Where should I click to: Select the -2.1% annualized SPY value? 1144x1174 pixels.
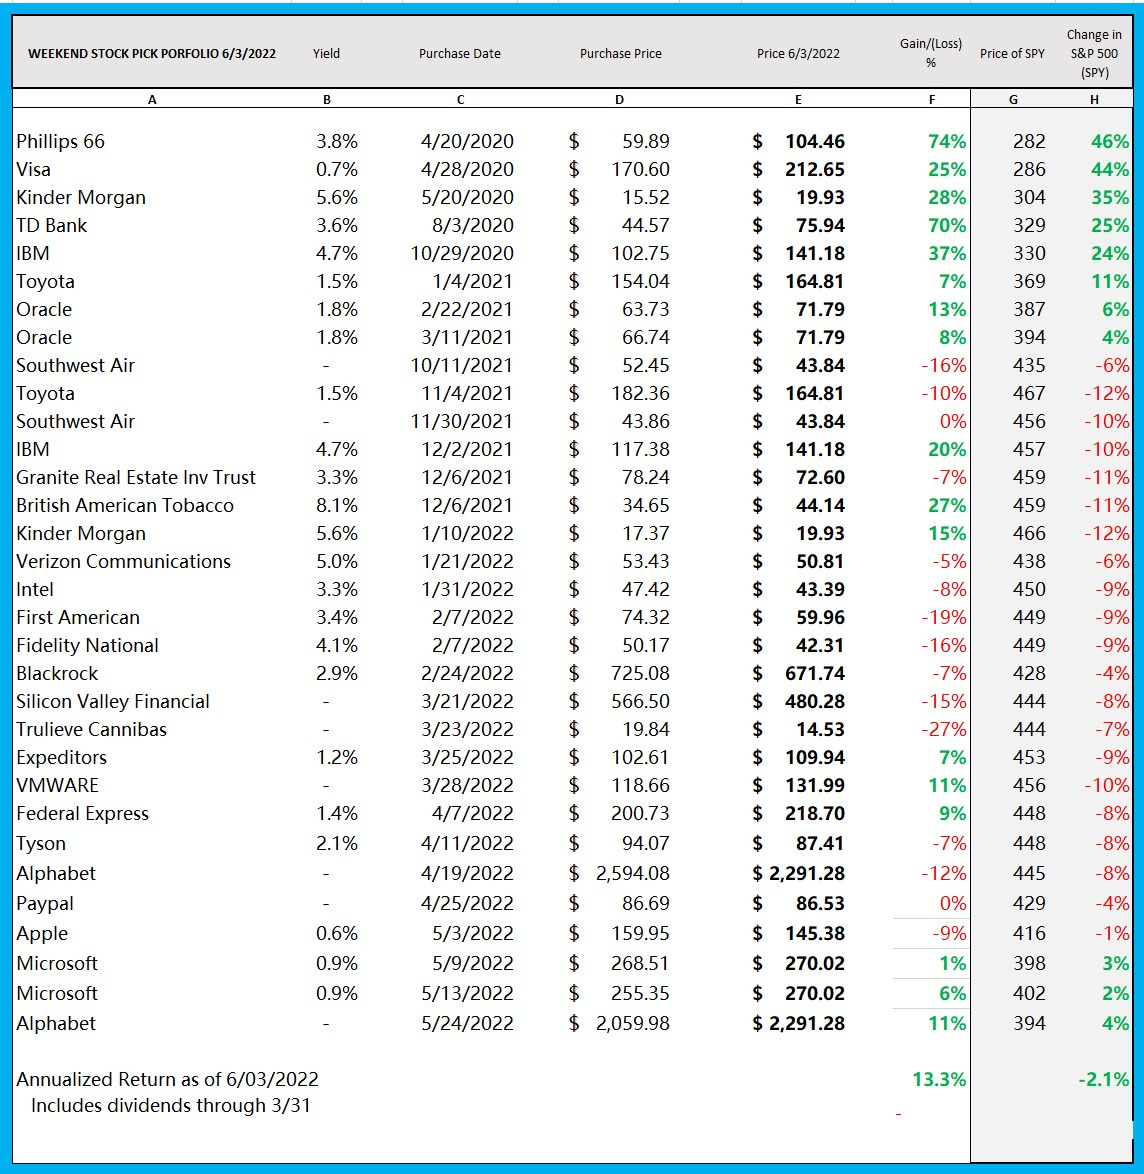pos(1104,1080)
